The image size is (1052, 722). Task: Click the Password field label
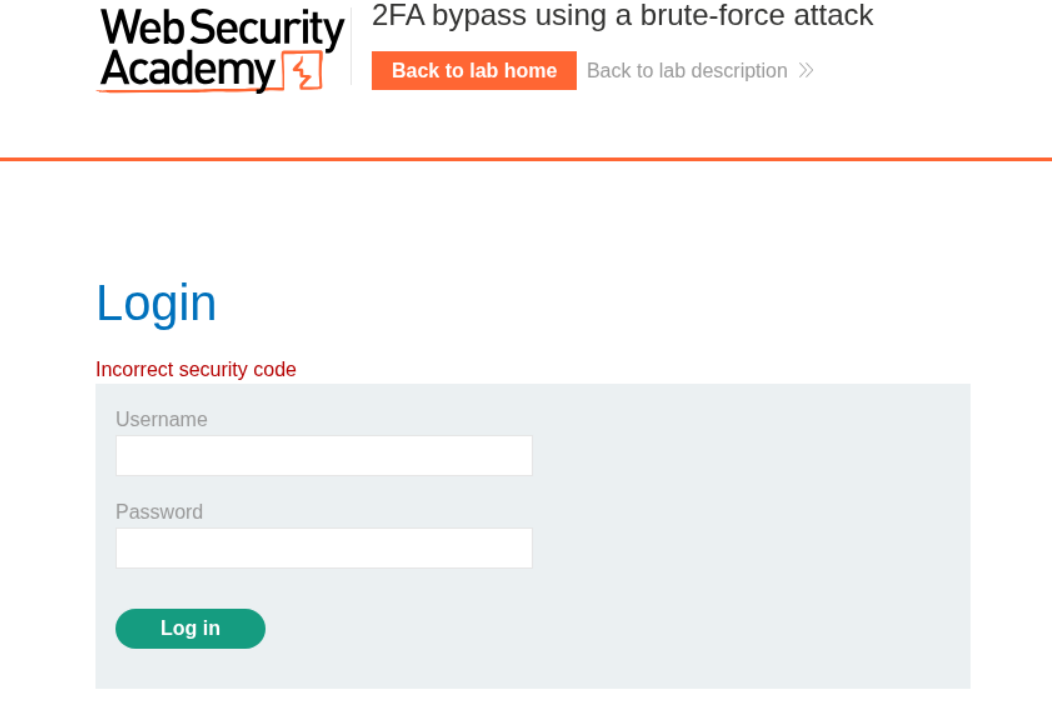pos(159,512)
